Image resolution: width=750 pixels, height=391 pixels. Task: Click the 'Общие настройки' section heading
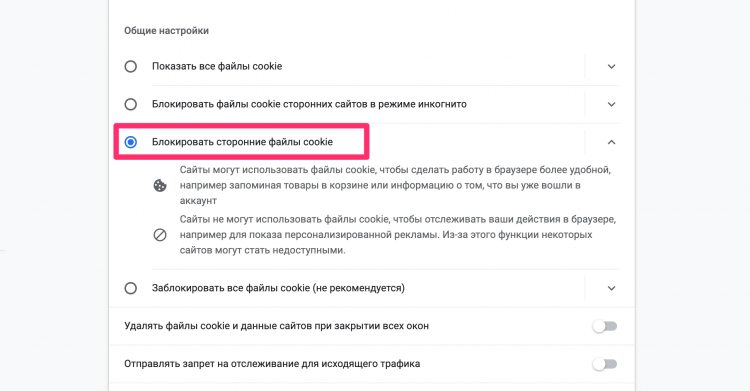tap(166, 31)
